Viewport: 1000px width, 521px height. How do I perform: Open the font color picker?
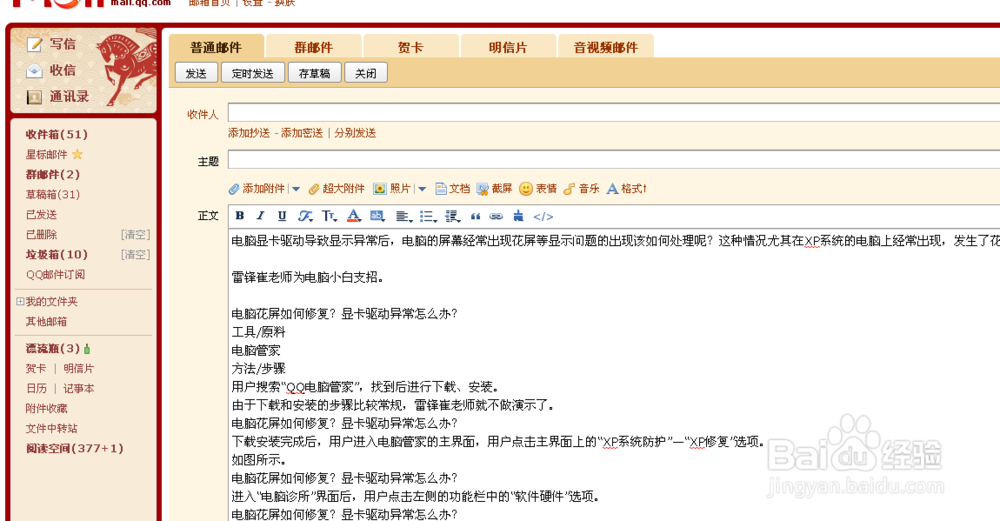point(354,216)
